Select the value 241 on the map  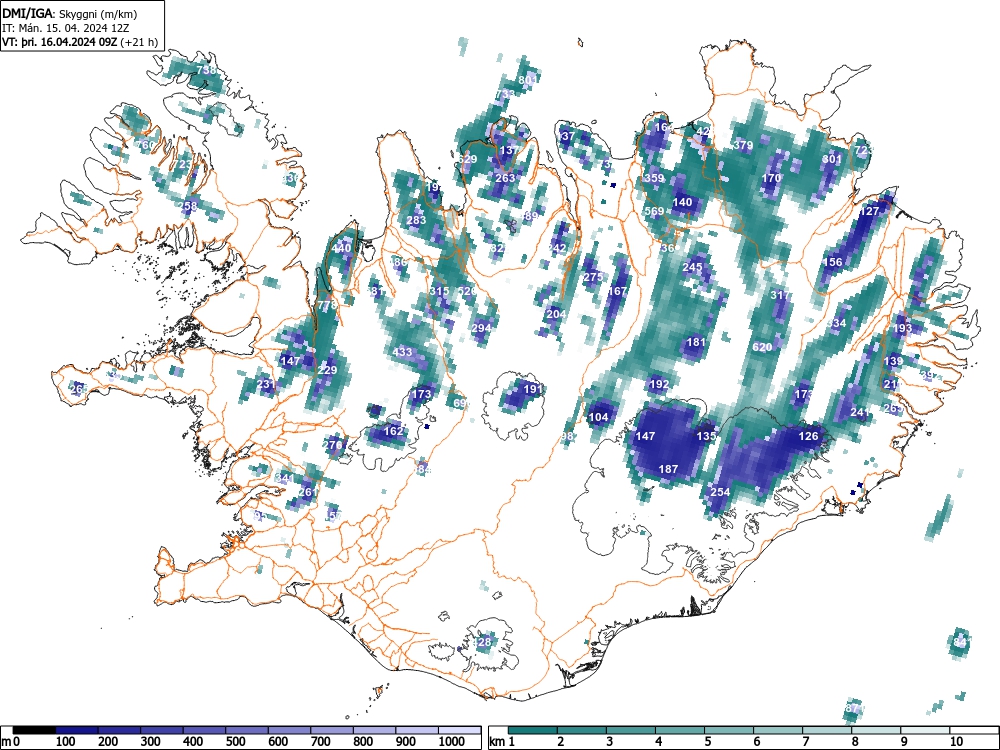click(860, 413)
